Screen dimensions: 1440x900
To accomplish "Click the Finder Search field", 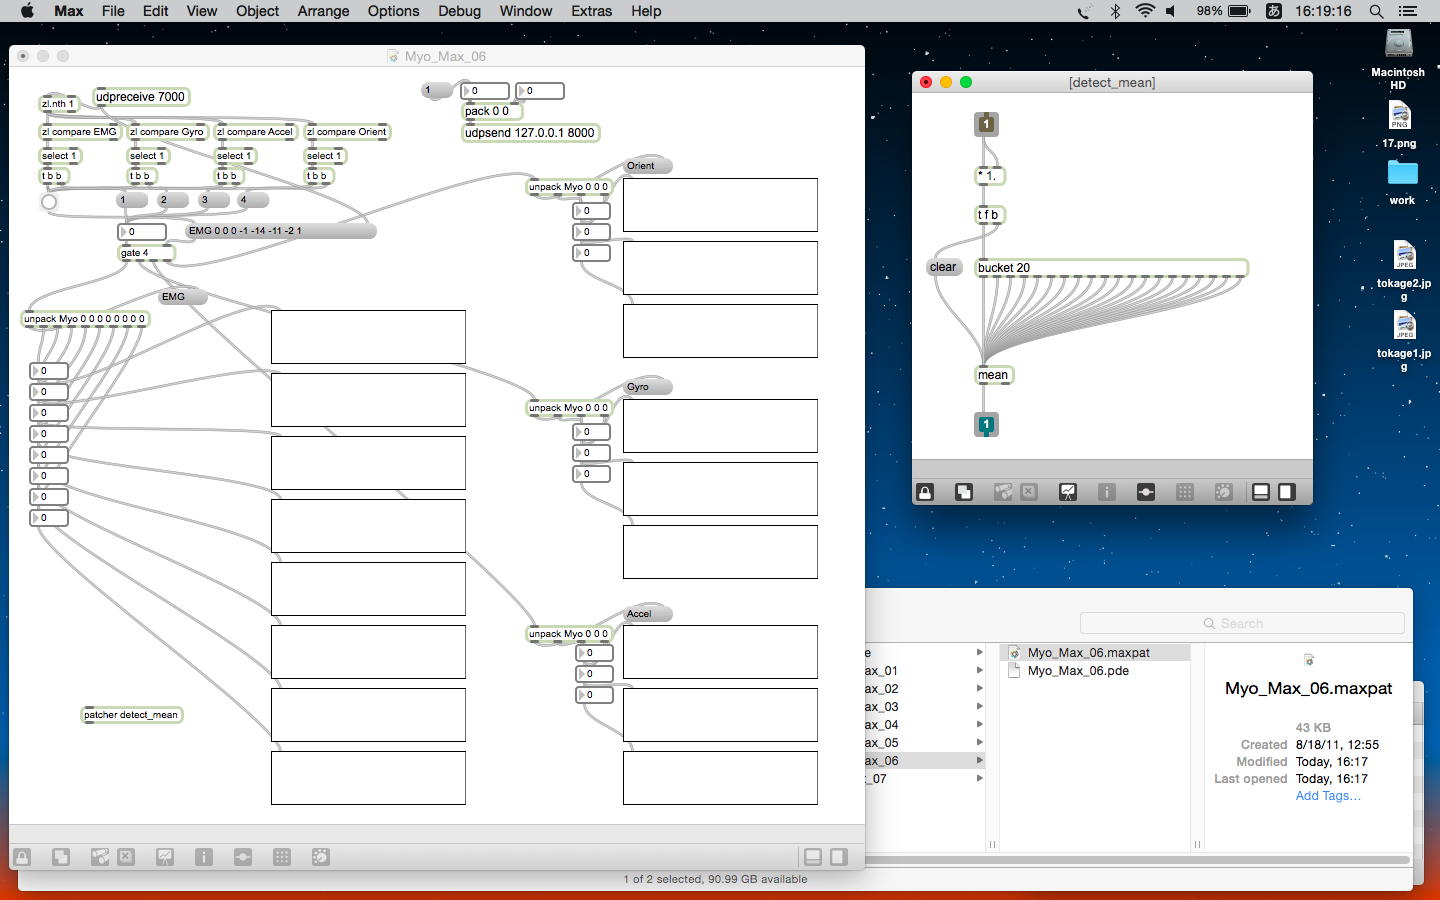I will tap(1242, 623).
